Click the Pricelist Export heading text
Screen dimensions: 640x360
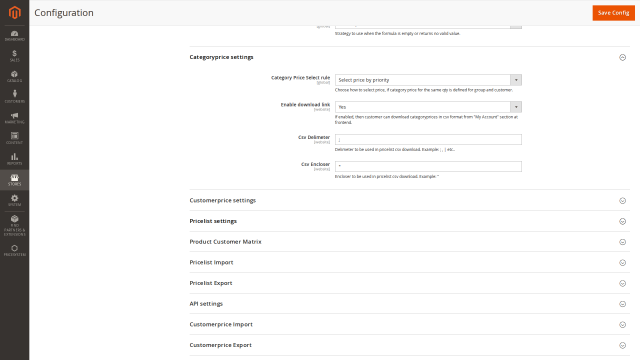tap(211, 283)
